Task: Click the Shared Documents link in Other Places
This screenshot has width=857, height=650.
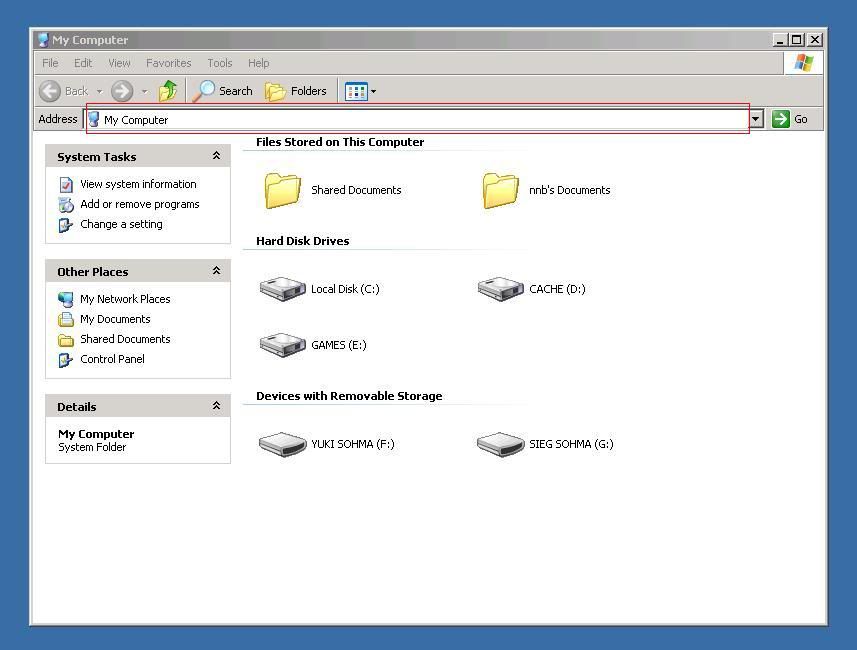Action: (x=125, y=339)
